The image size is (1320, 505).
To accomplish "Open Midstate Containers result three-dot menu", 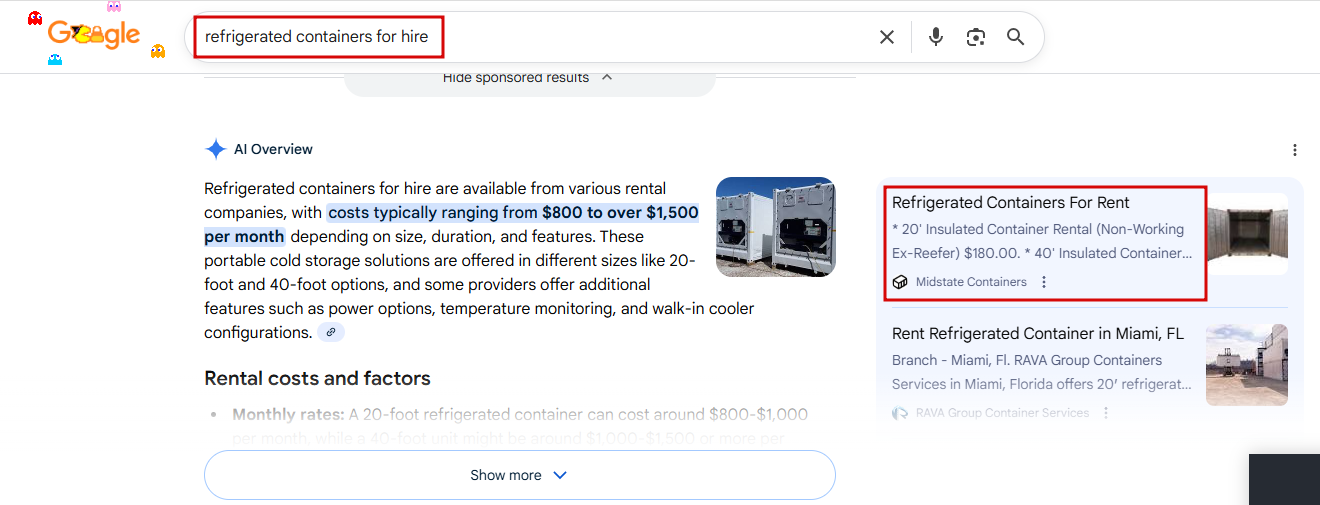I will pyautogui.click(x=1044, y=282).
